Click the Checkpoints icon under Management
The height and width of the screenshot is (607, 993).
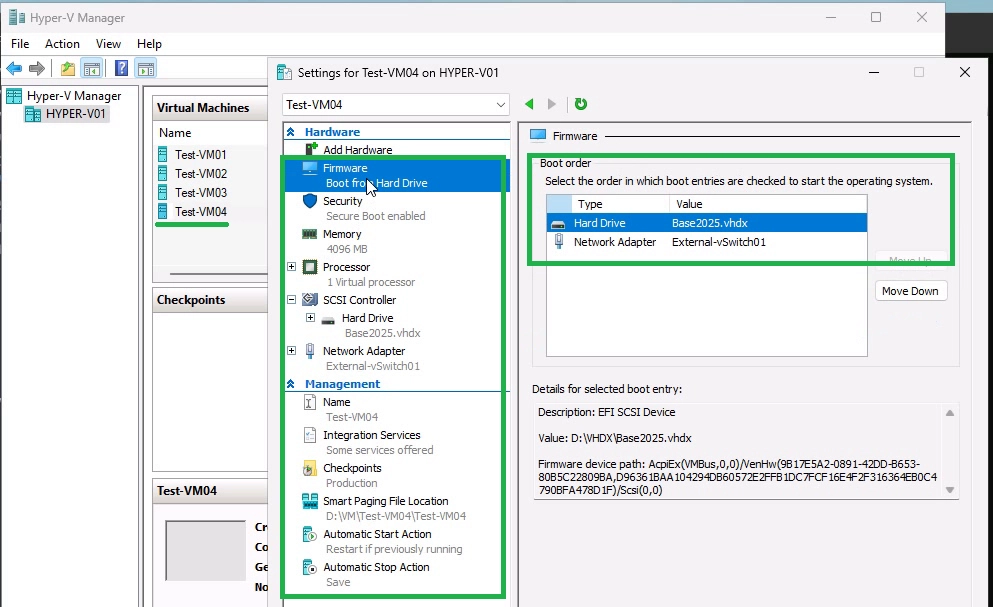click(310, 468)
